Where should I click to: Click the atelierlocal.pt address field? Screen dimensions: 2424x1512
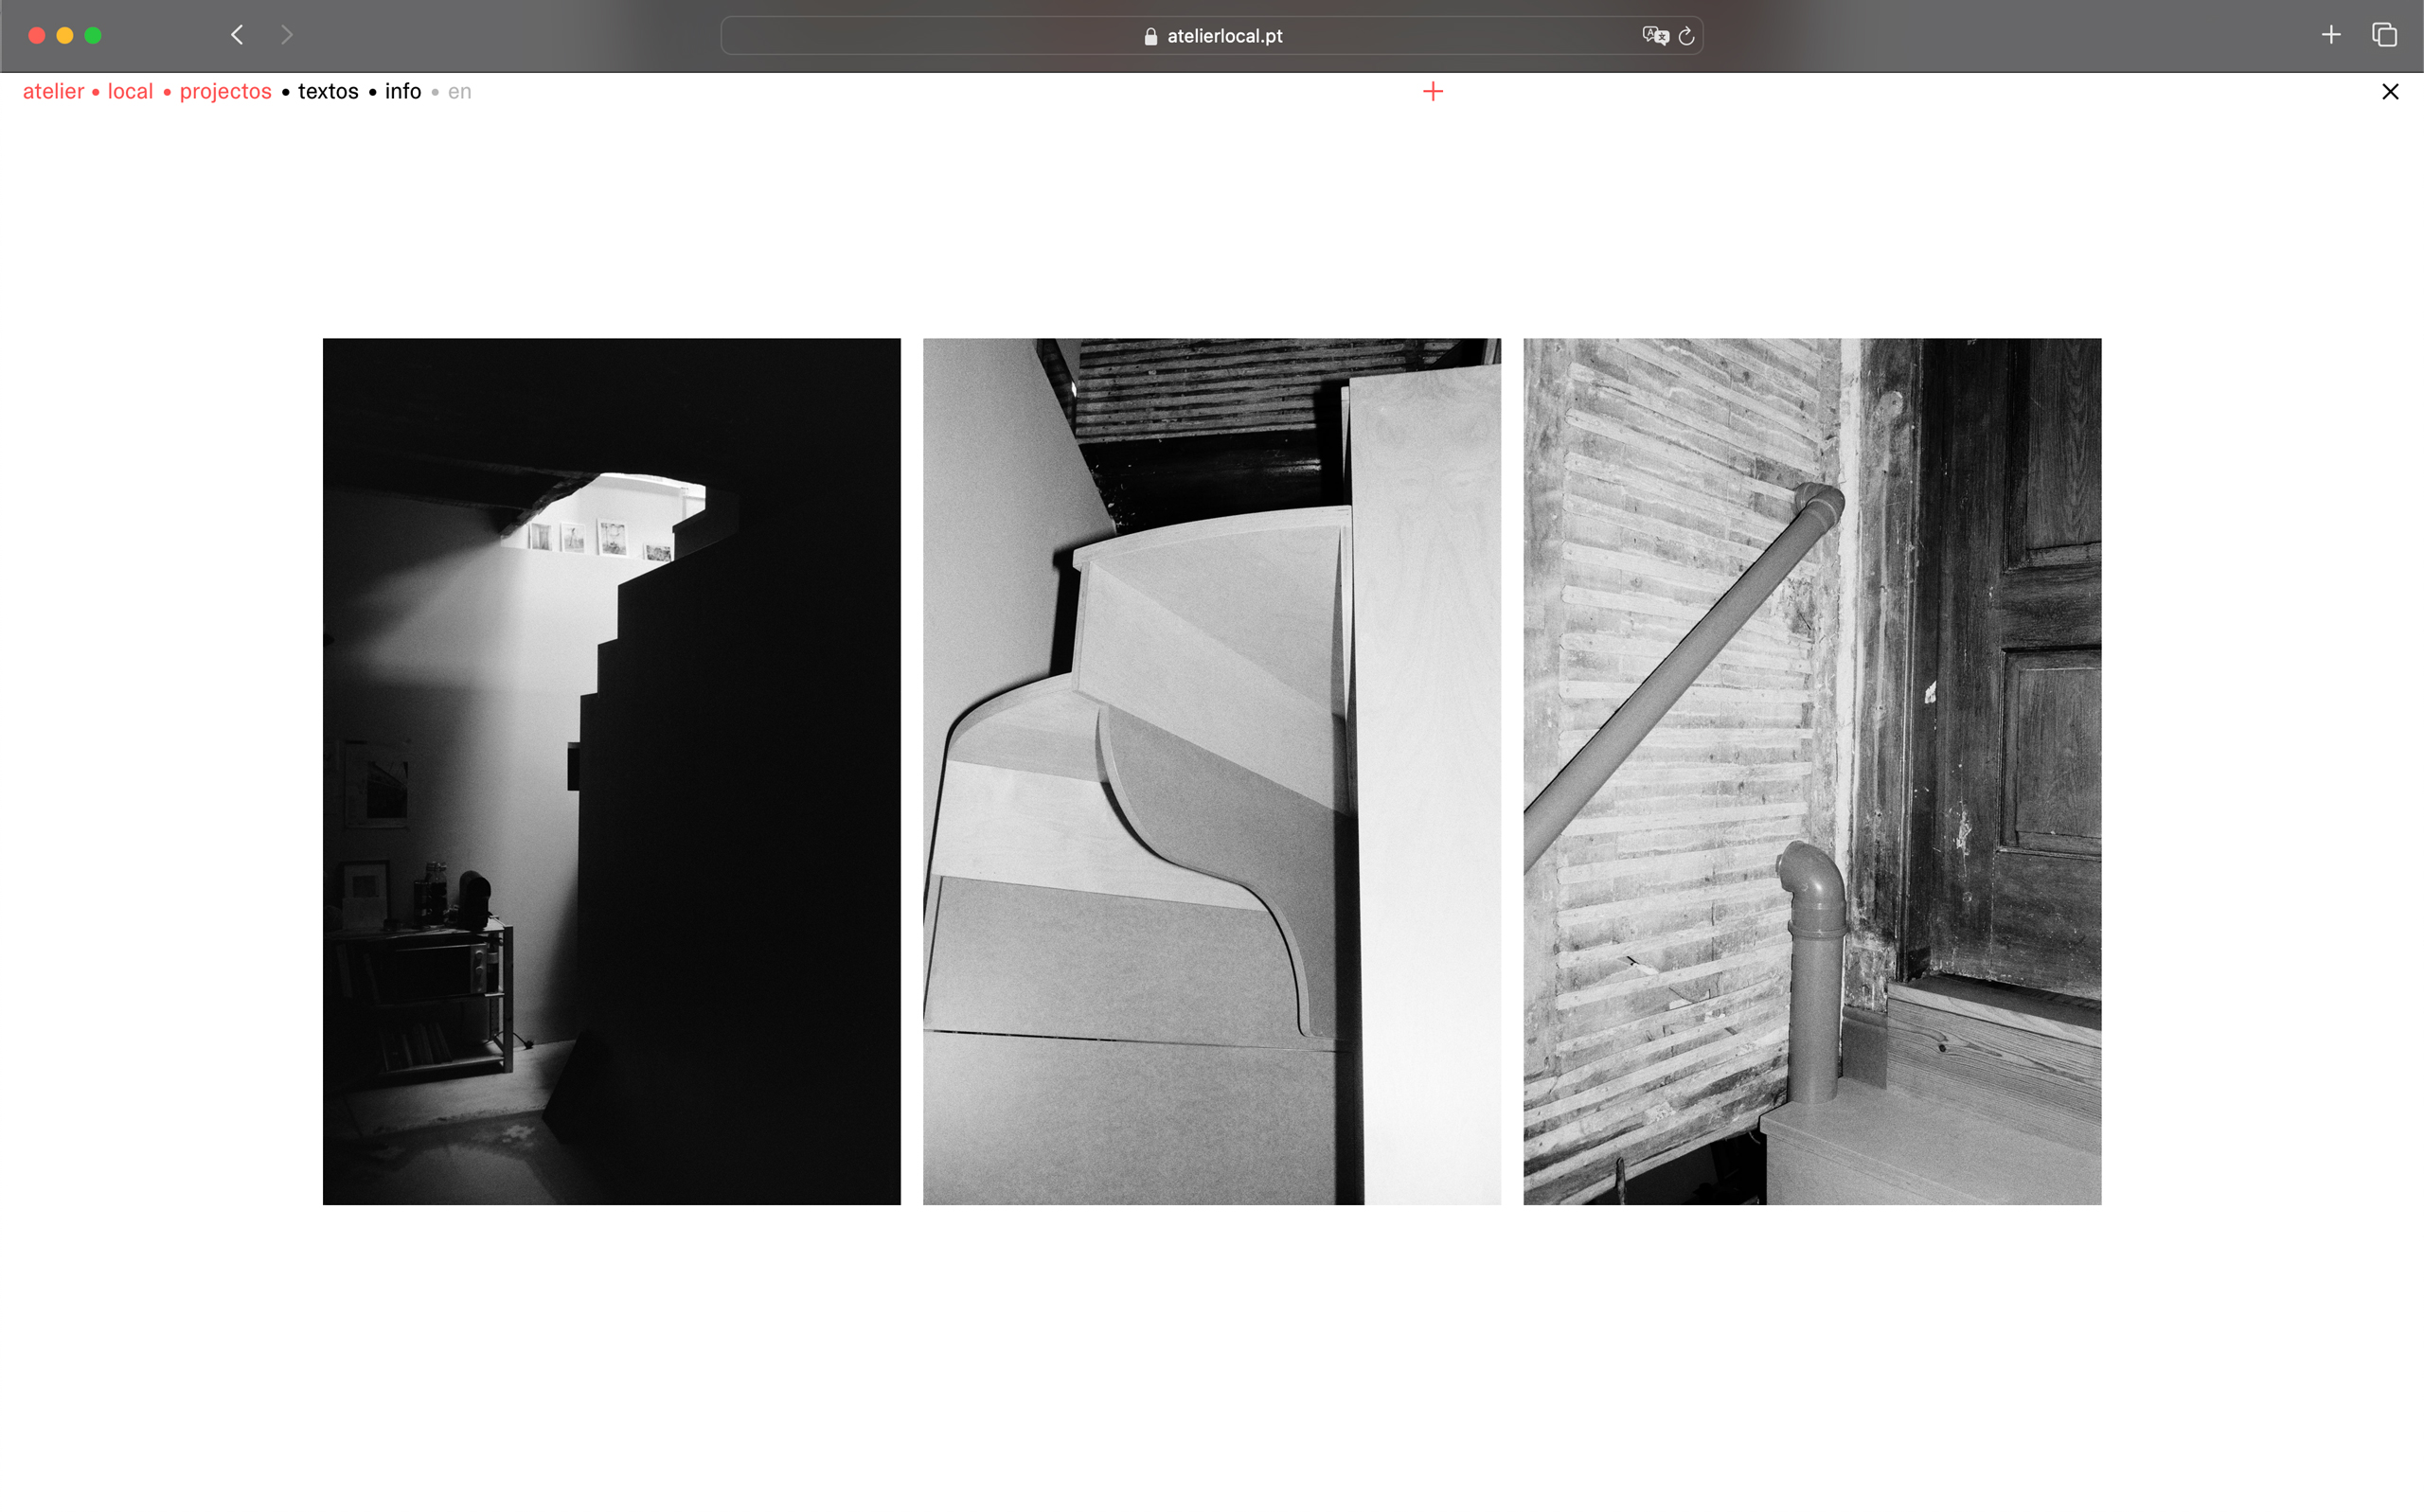coord(1224,36)
